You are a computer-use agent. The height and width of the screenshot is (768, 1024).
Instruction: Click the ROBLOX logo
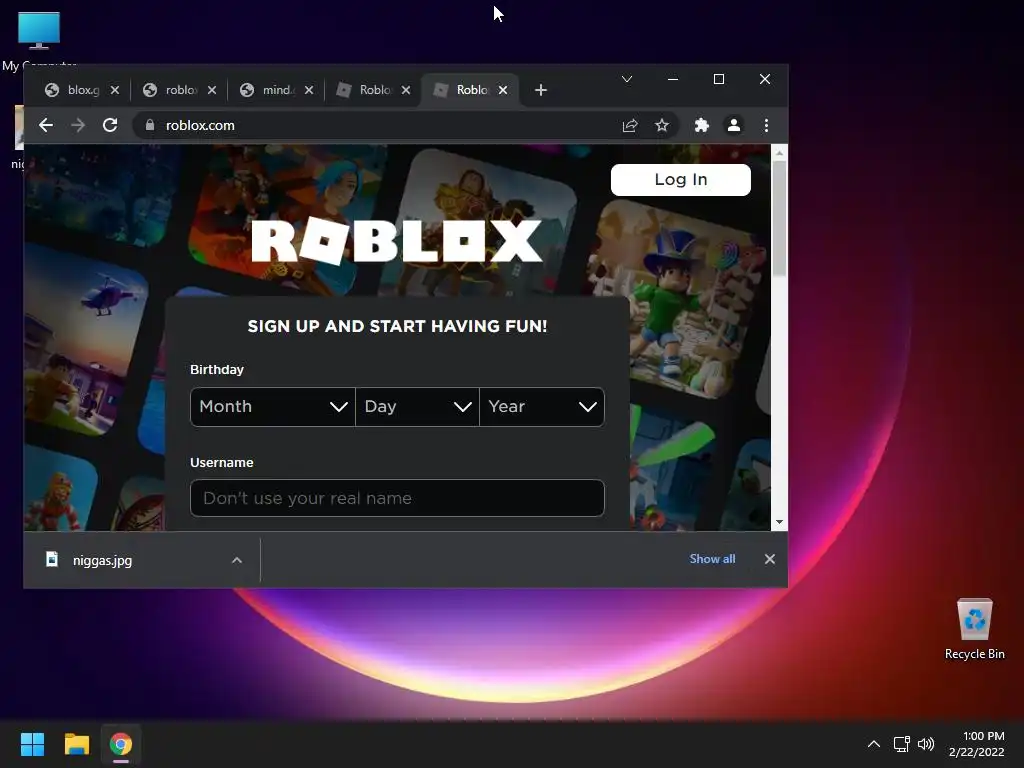coord(396,241)
